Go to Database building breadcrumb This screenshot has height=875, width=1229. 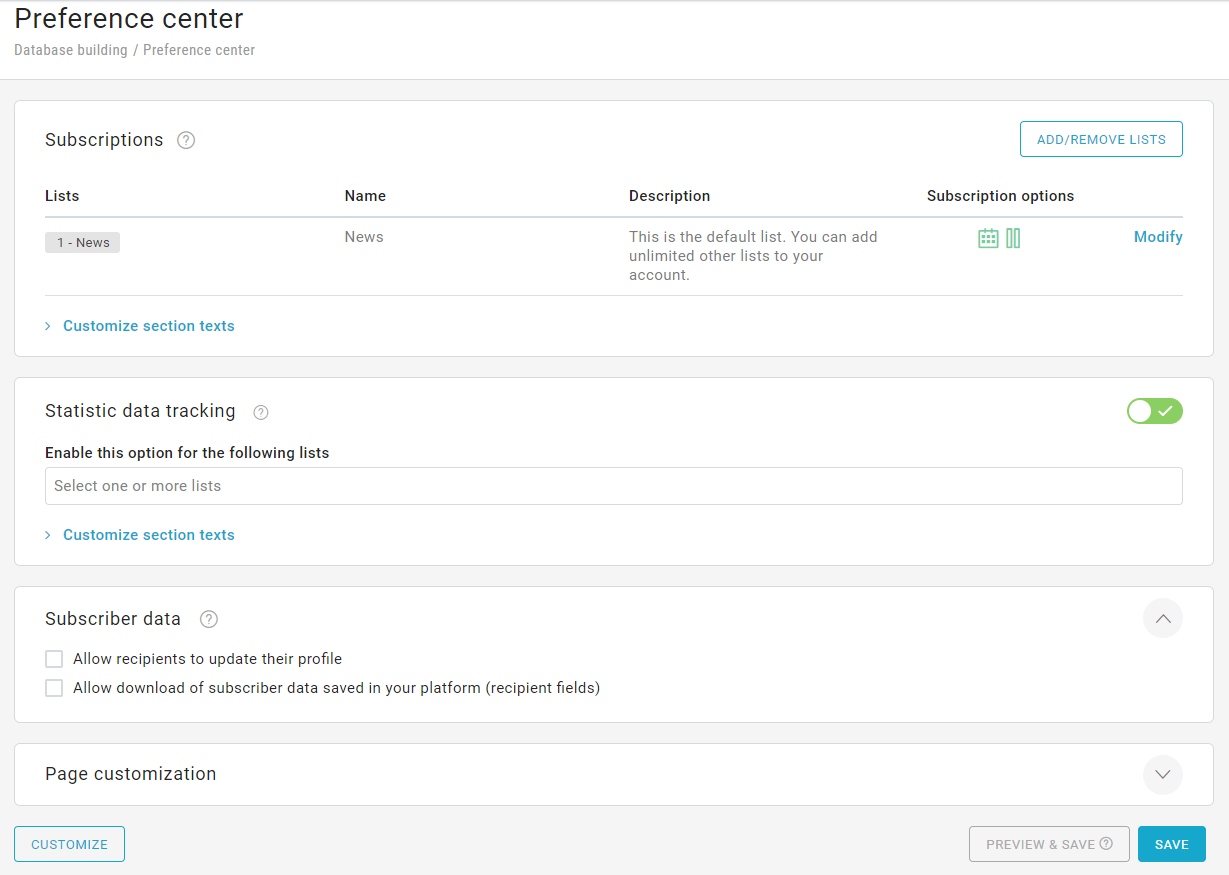point(71,50)
